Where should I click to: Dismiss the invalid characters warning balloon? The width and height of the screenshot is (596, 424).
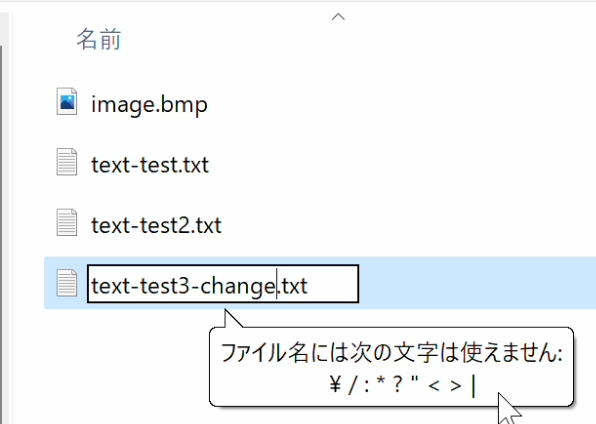point(391,367)
